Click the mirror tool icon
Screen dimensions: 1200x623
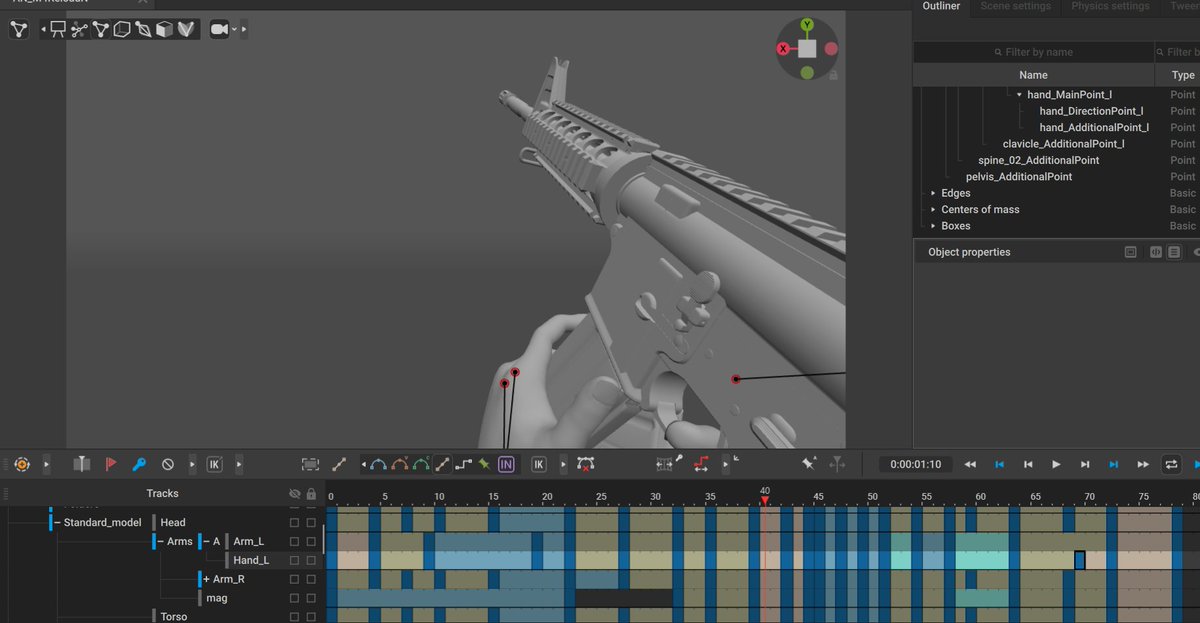[82, 464]
